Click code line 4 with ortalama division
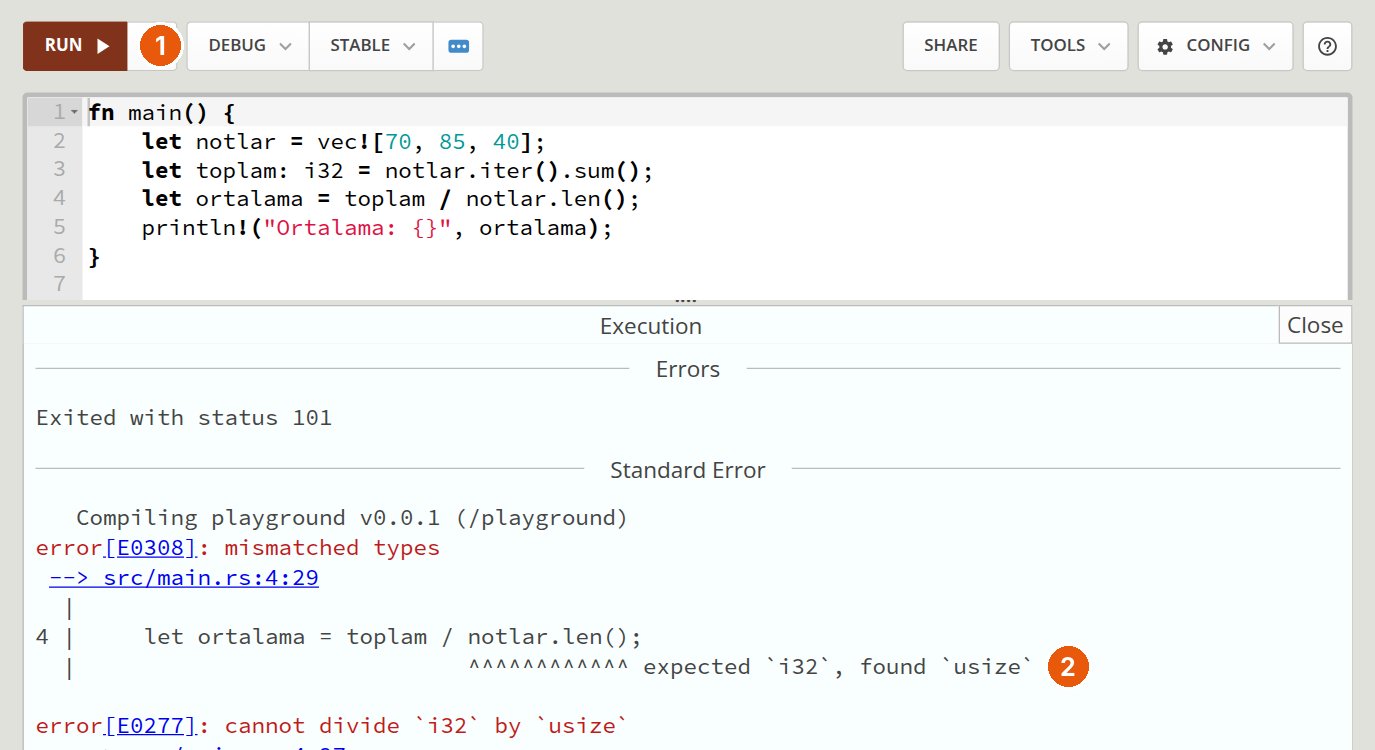The width and height of the screenshot is (1375, 750). pyautogui.click(x=390, y=199)
